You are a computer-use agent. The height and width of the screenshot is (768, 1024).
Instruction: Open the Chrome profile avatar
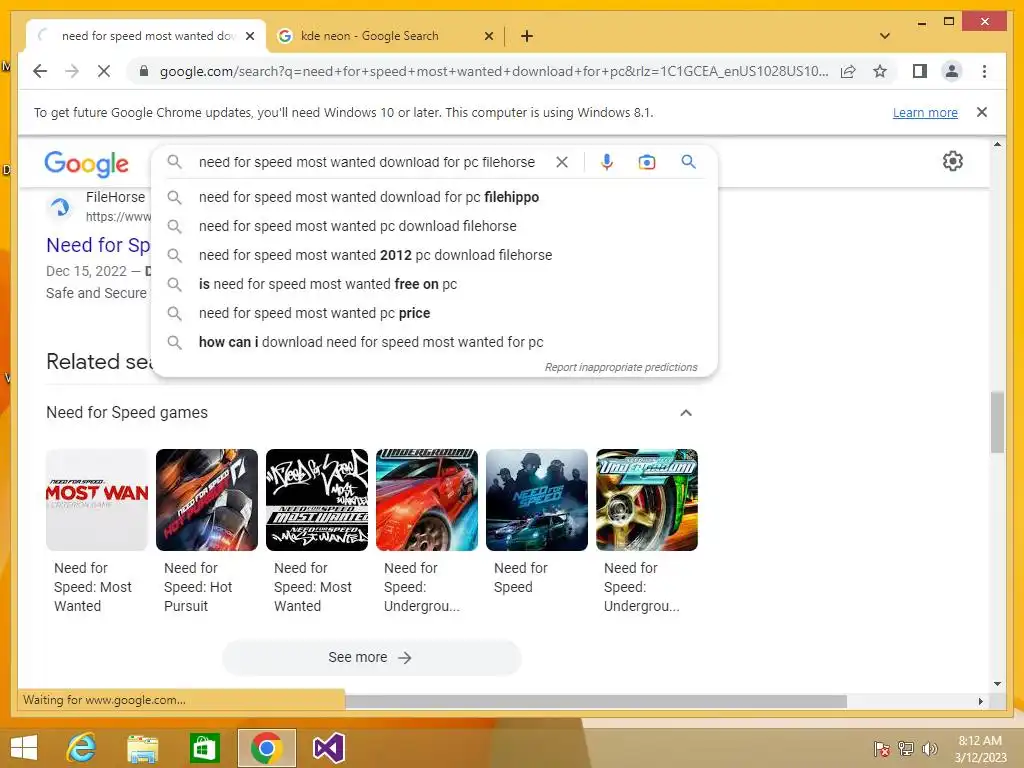pos(952,71)
